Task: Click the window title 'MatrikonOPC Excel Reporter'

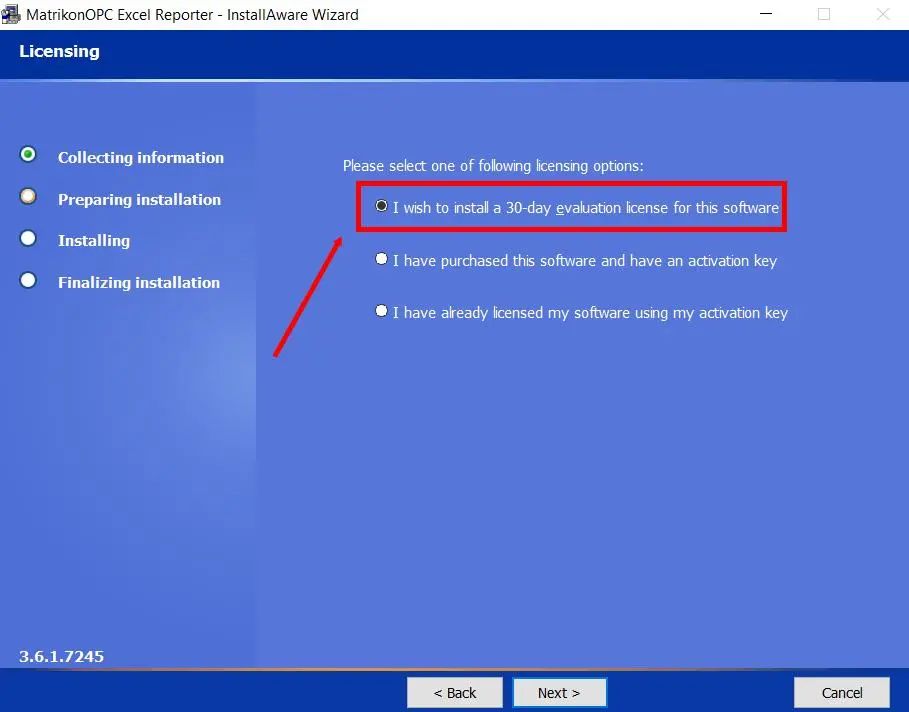Action: (192, 14)
